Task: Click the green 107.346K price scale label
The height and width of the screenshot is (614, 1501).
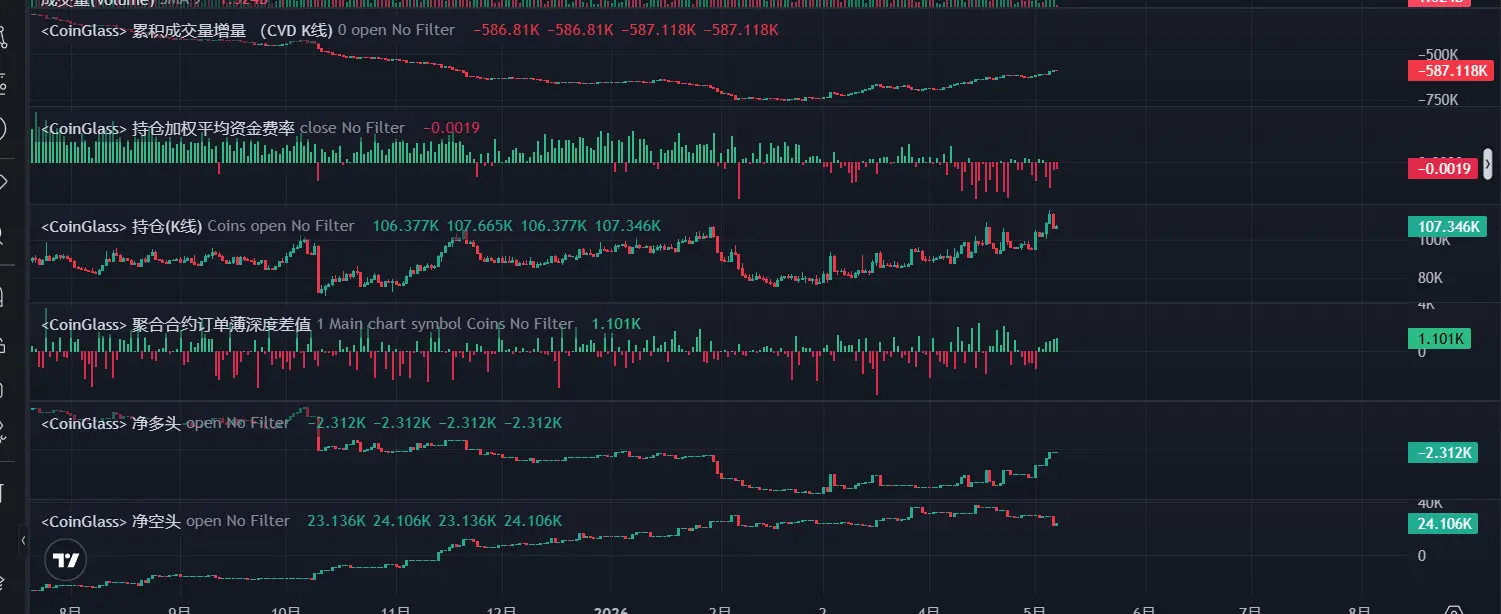Action: click(1447, 227)
